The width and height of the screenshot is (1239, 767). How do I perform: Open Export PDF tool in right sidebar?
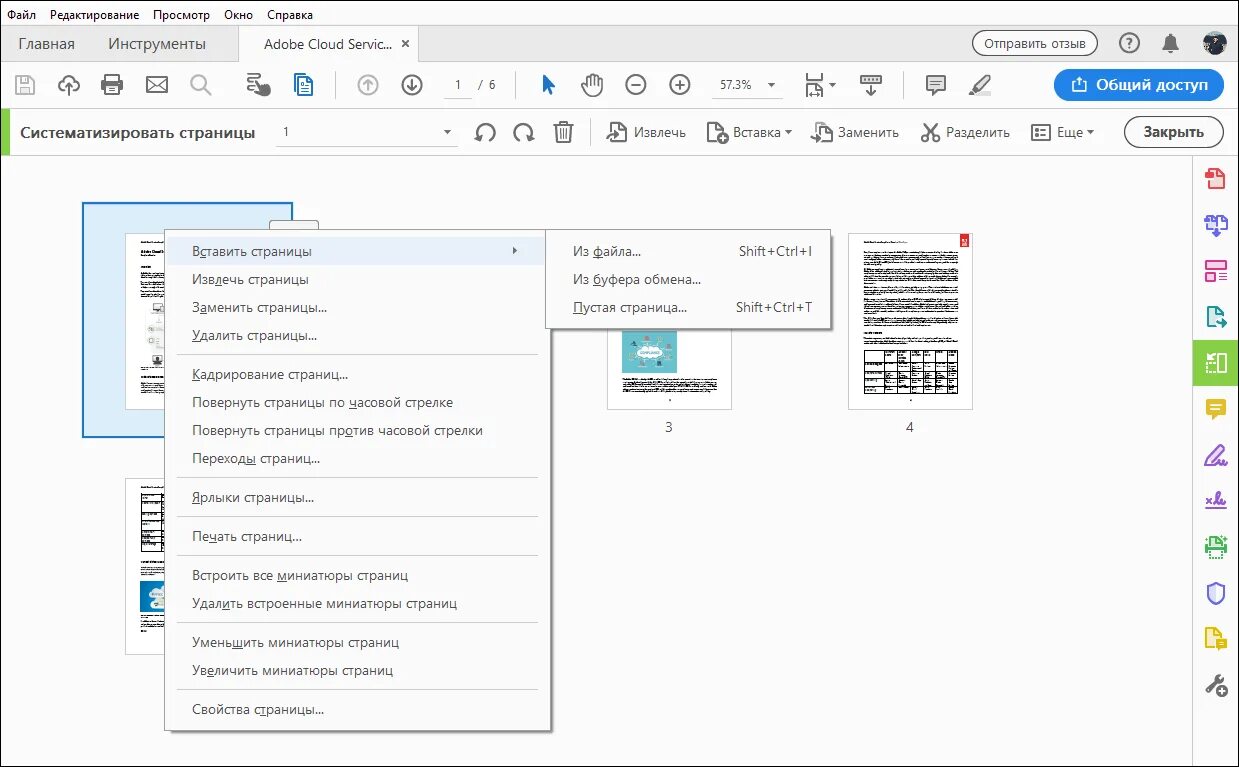point(1215,317)
